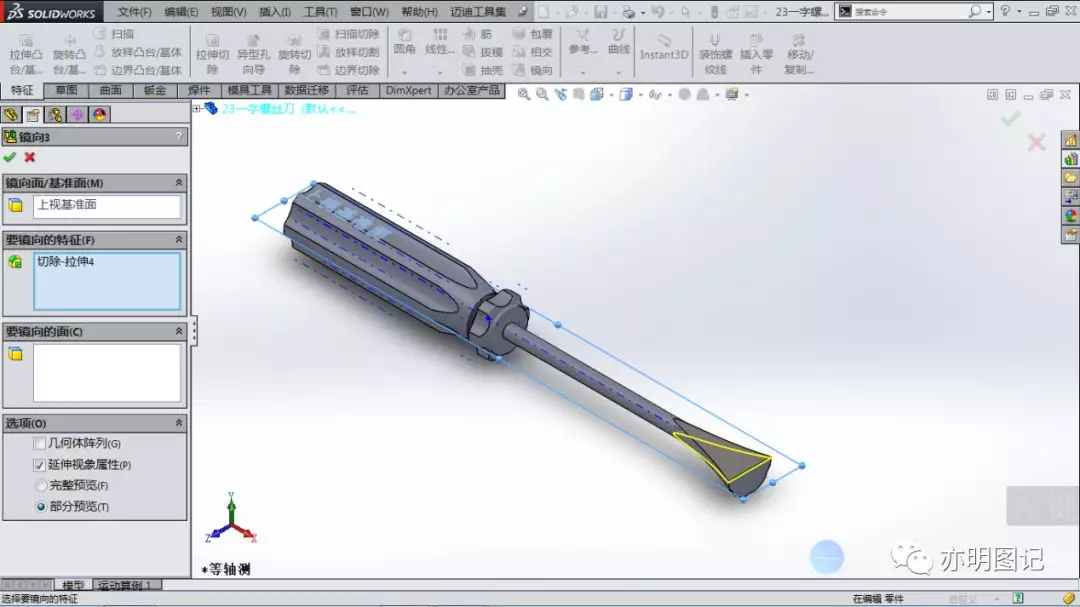Open the 圆角 fillet dropdown arrow

click(404, 72)
